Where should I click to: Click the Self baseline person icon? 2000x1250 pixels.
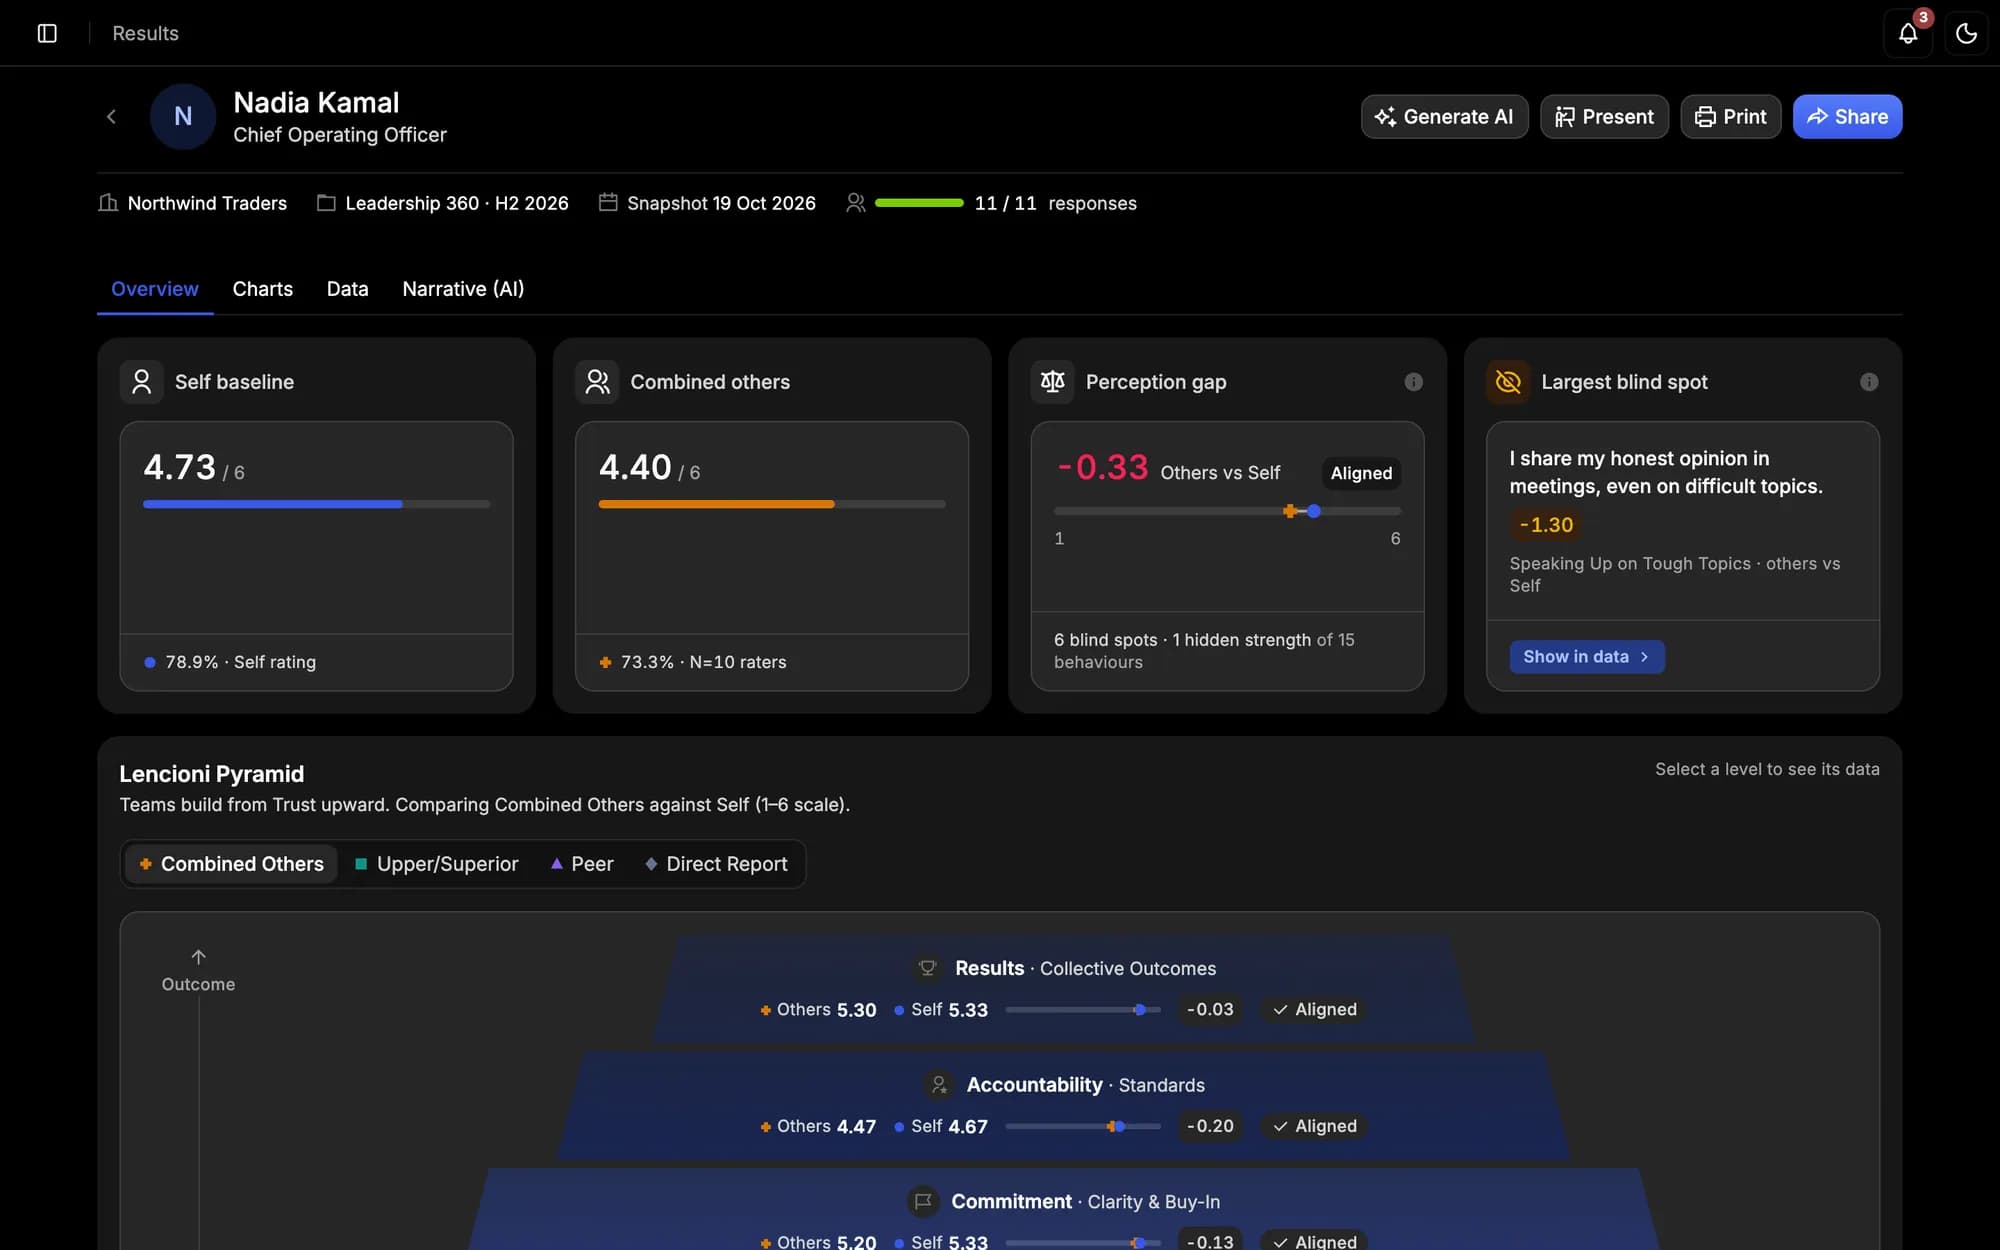(x=142, y=382)
